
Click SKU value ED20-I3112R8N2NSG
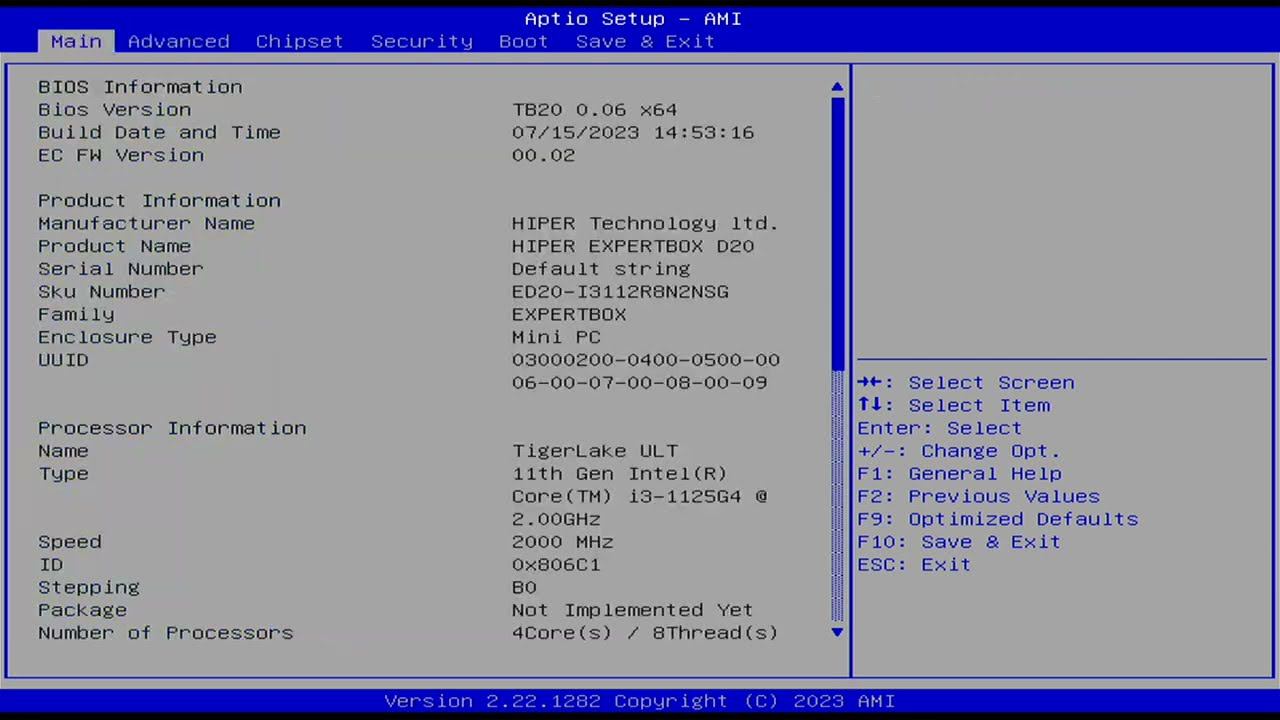(620, 292)
